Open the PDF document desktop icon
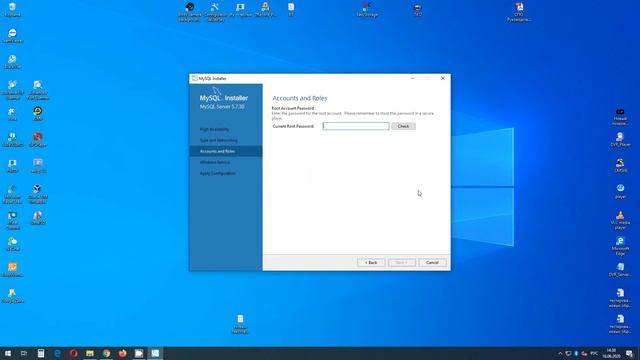 point(519,12)
